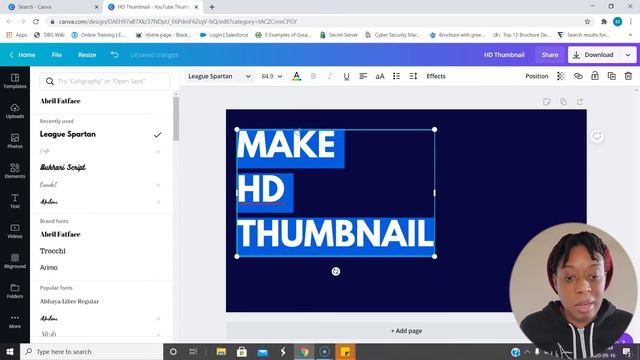
Task: Select the Bukhari Script font
Action: (63, 167)
